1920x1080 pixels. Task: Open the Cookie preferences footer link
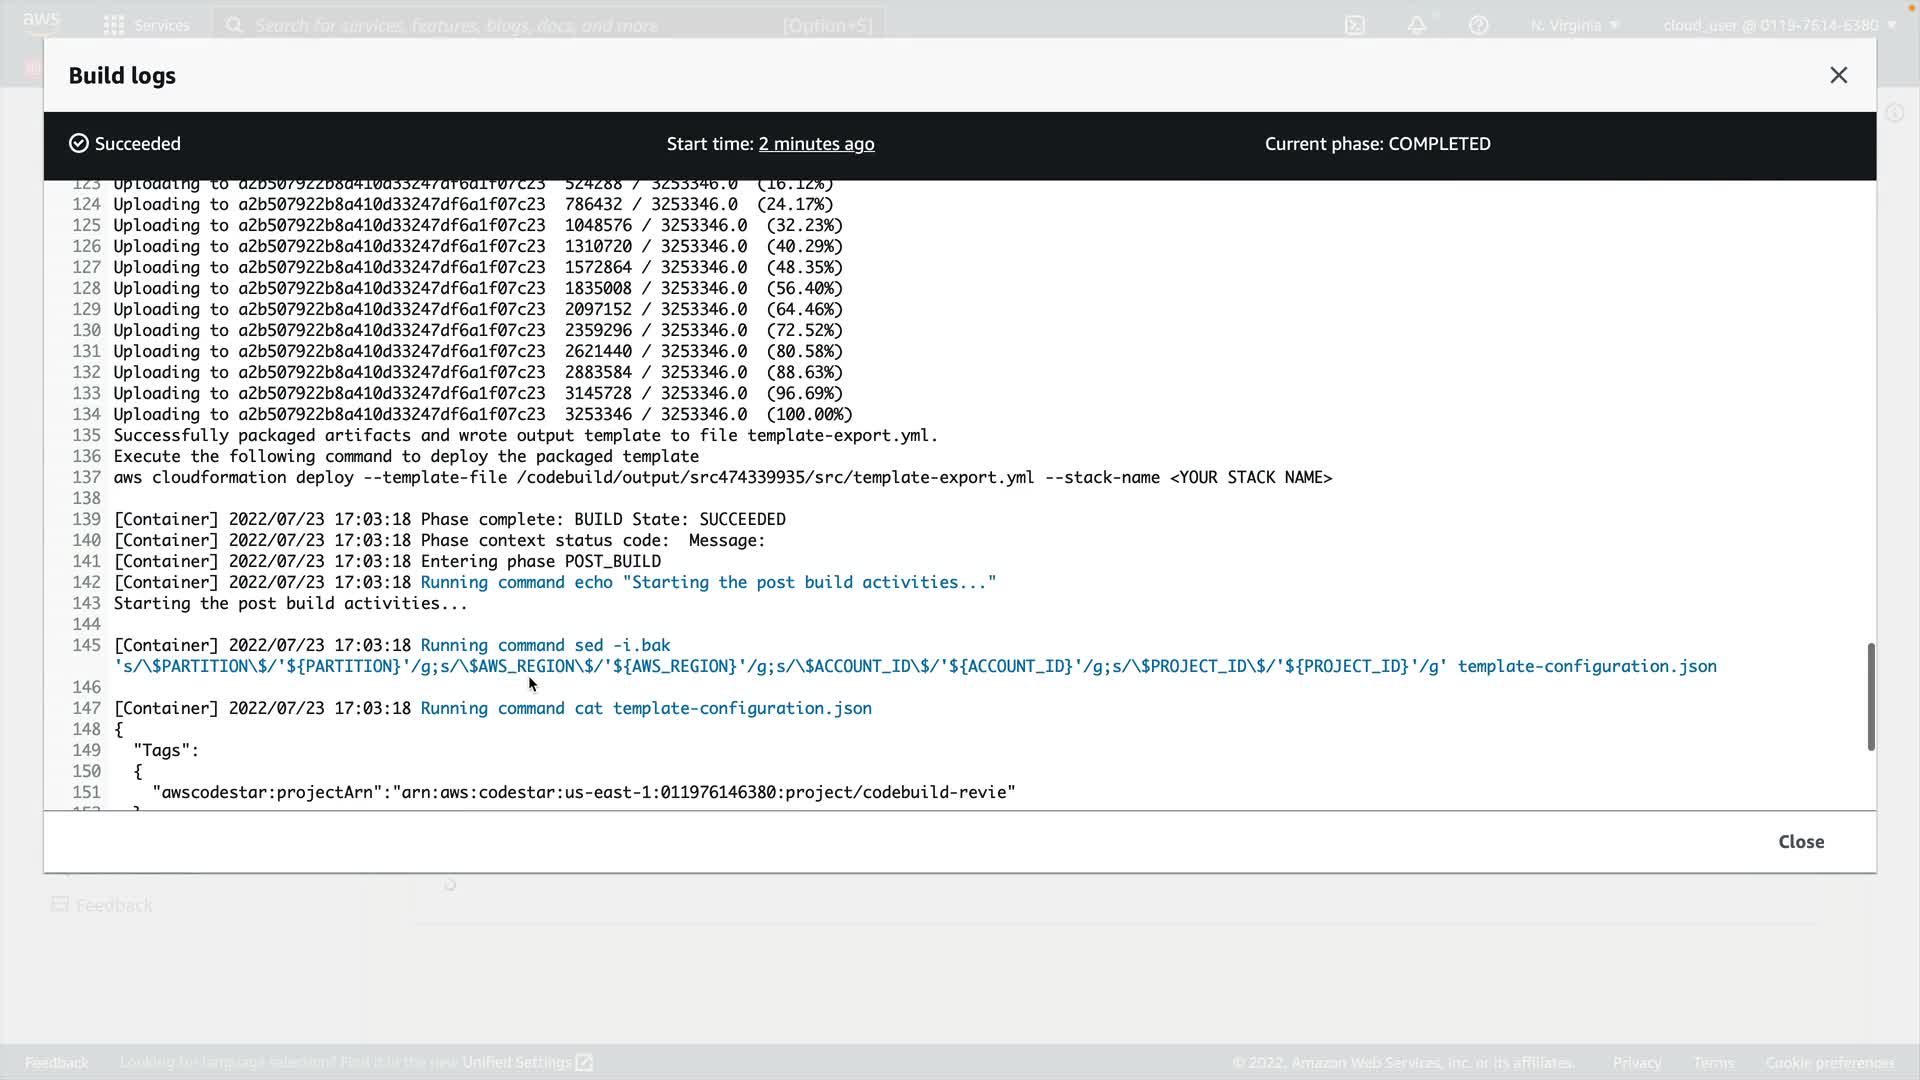tap(1829, 1062)
